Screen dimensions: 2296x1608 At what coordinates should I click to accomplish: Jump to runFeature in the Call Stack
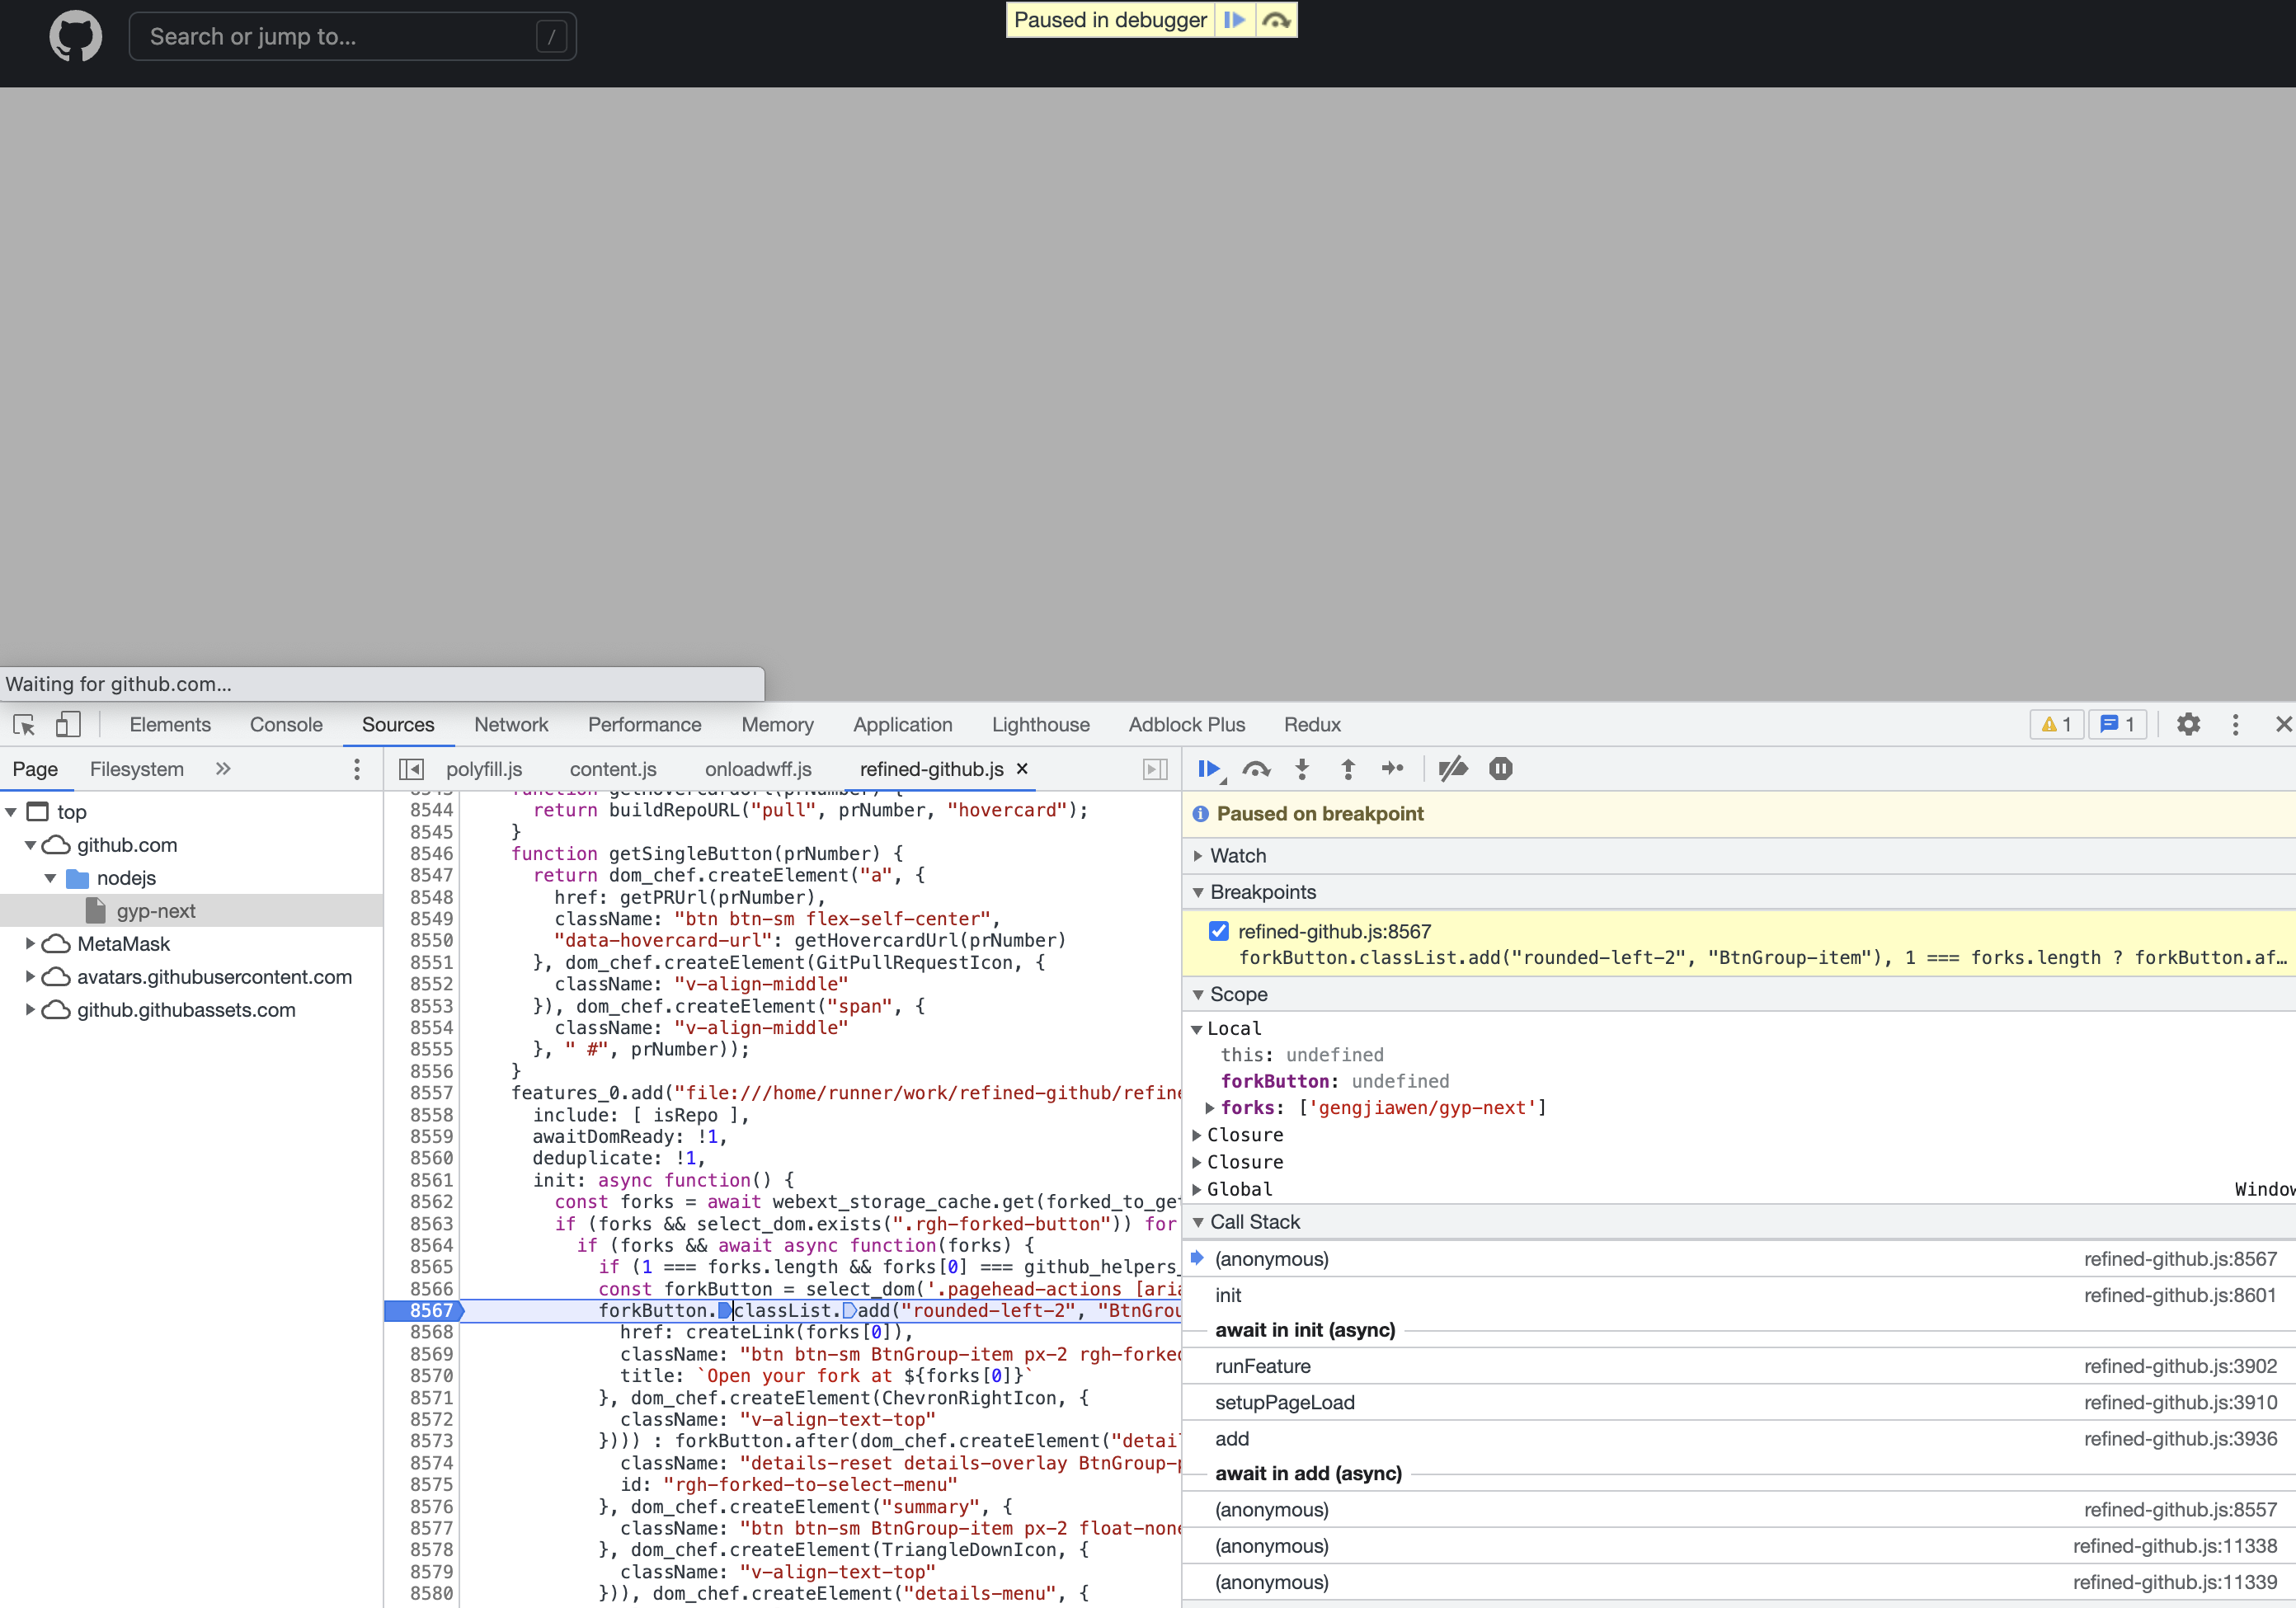pyautogui.click(x=1262, y=1366)
